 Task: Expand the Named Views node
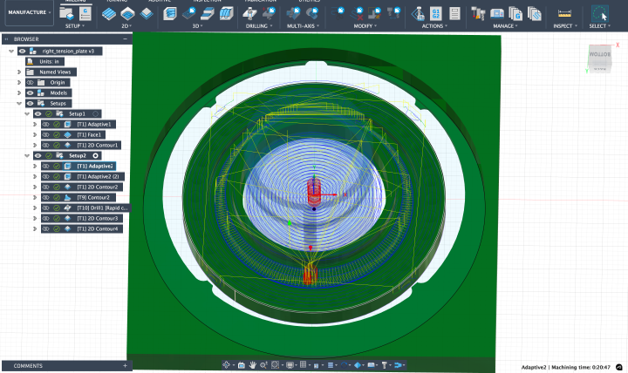tap(19, 72)
